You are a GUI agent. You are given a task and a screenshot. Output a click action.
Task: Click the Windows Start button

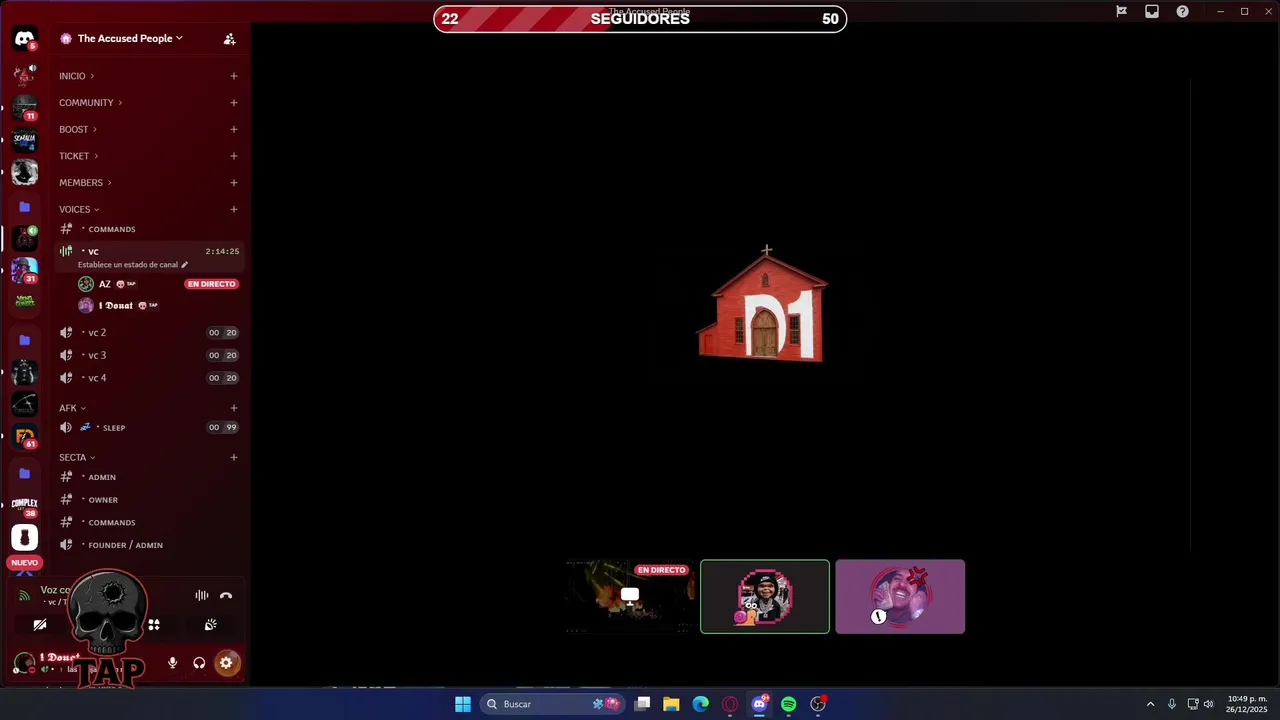coord(463,704)
